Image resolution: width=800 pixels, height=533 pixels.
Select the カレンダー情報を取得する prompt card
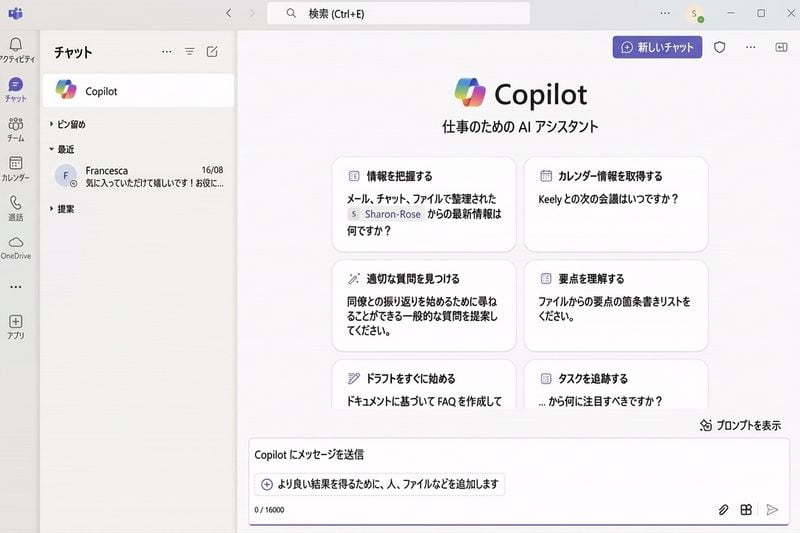[x=616, y=204]
